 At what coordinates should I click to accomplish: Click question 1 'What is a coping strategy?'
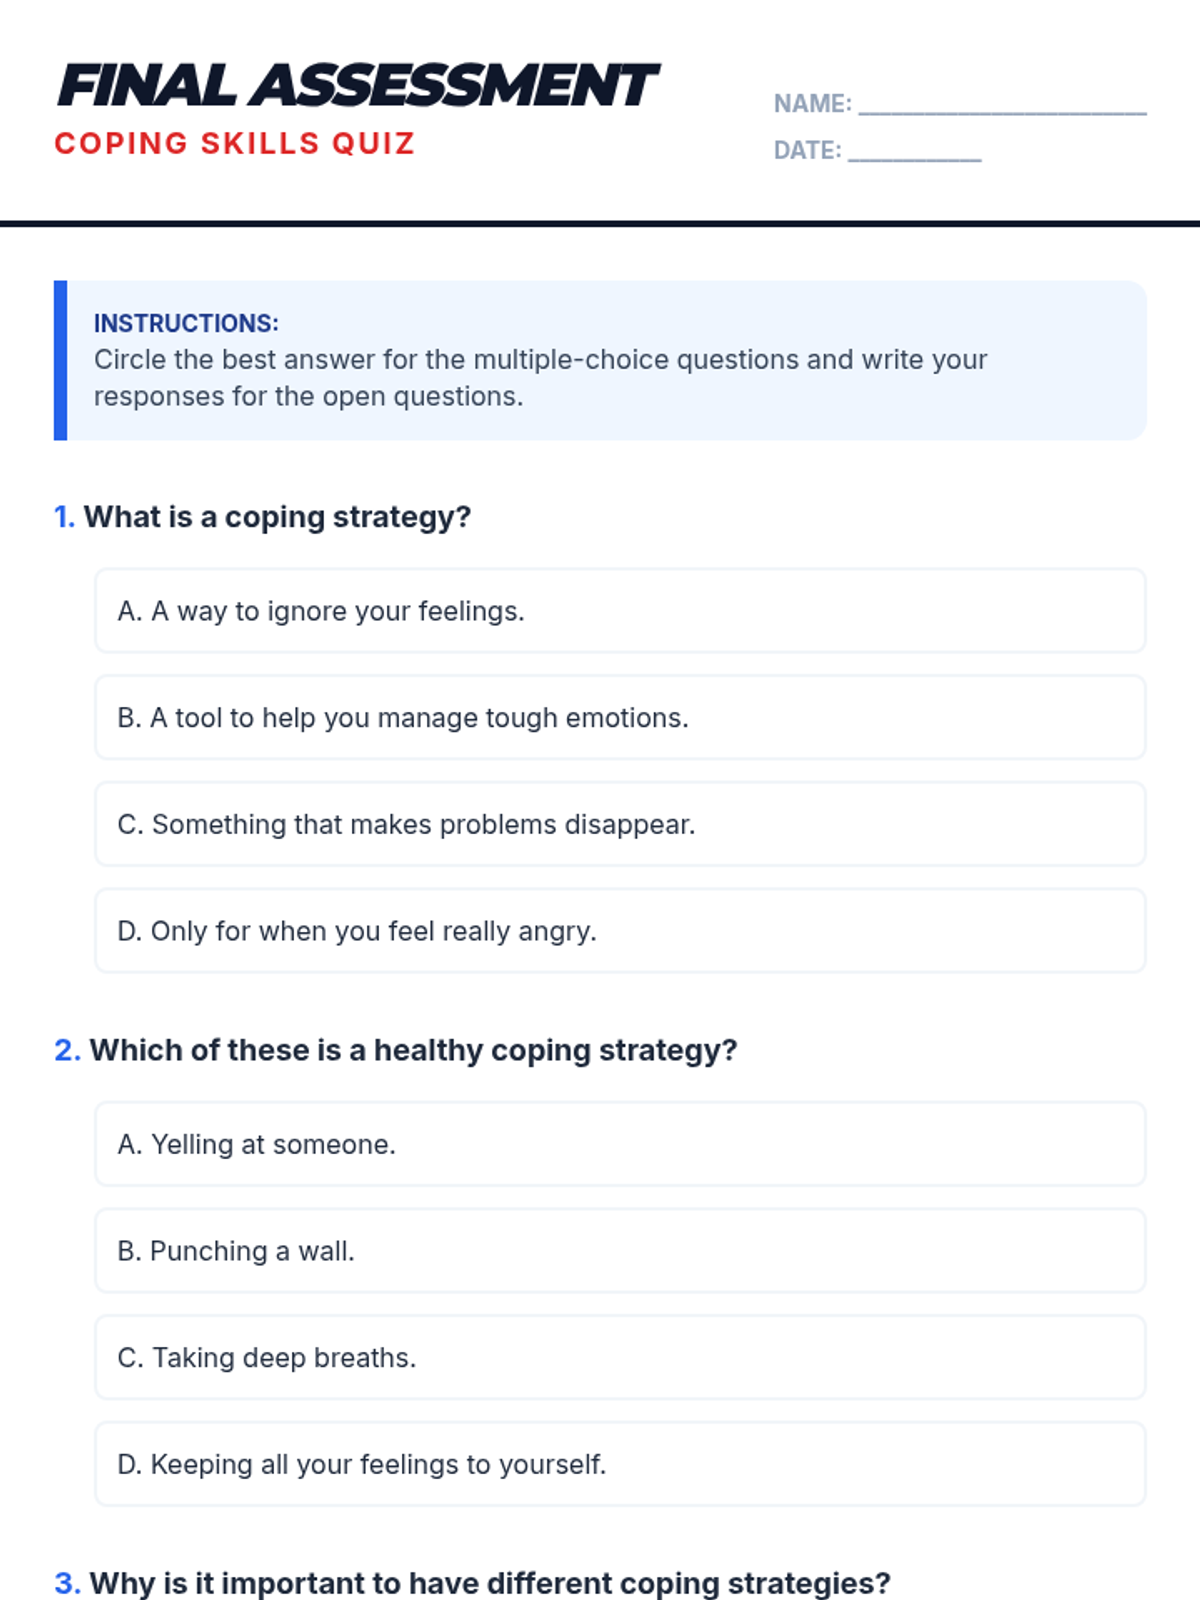point(277,517)
